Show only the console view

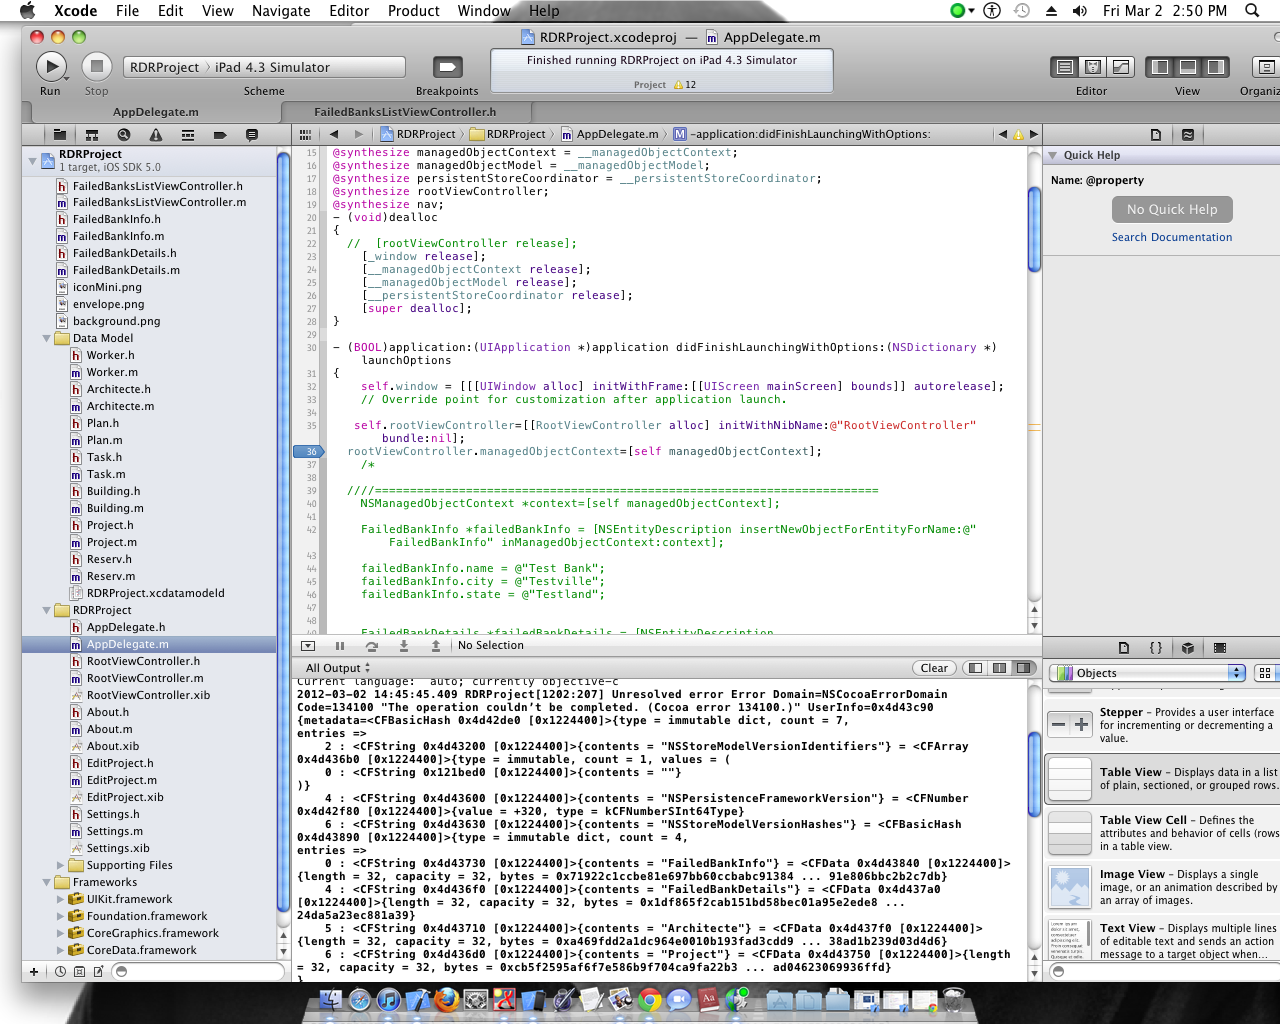pos(1022,668)
